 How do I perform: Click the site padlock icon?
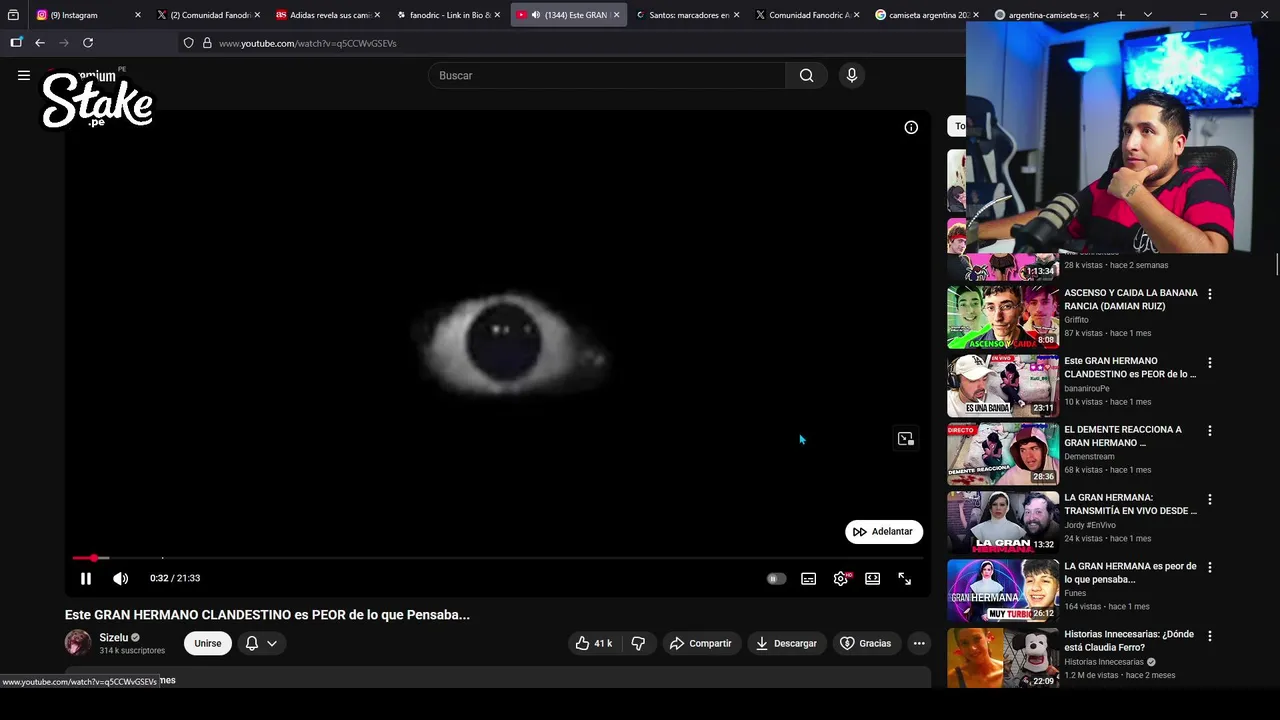pos(207,43)
